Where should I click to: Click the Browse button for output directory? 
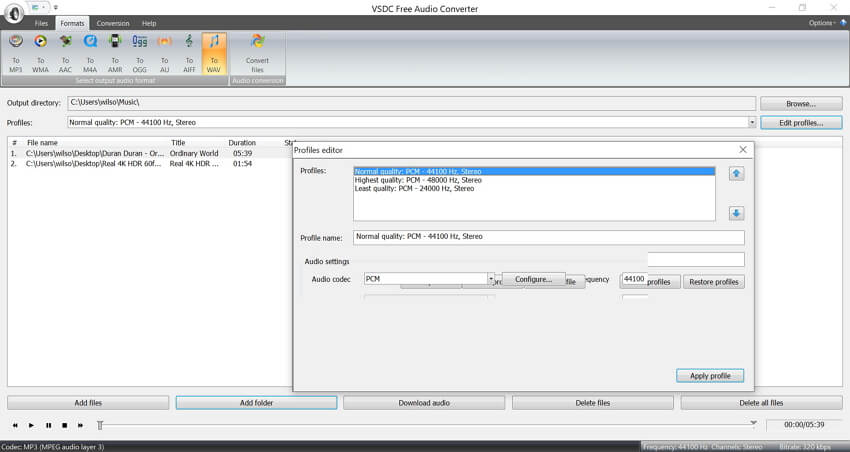click(x=801, y=104)
